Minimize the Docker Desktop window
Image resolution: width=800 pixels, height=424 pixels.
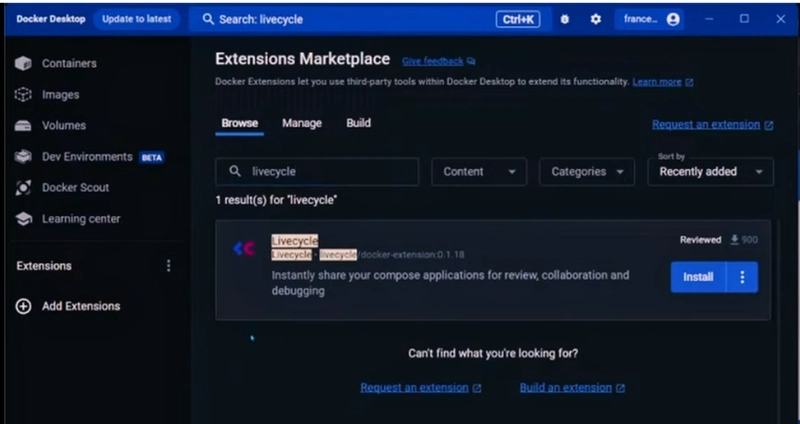(x=709, y=19)
